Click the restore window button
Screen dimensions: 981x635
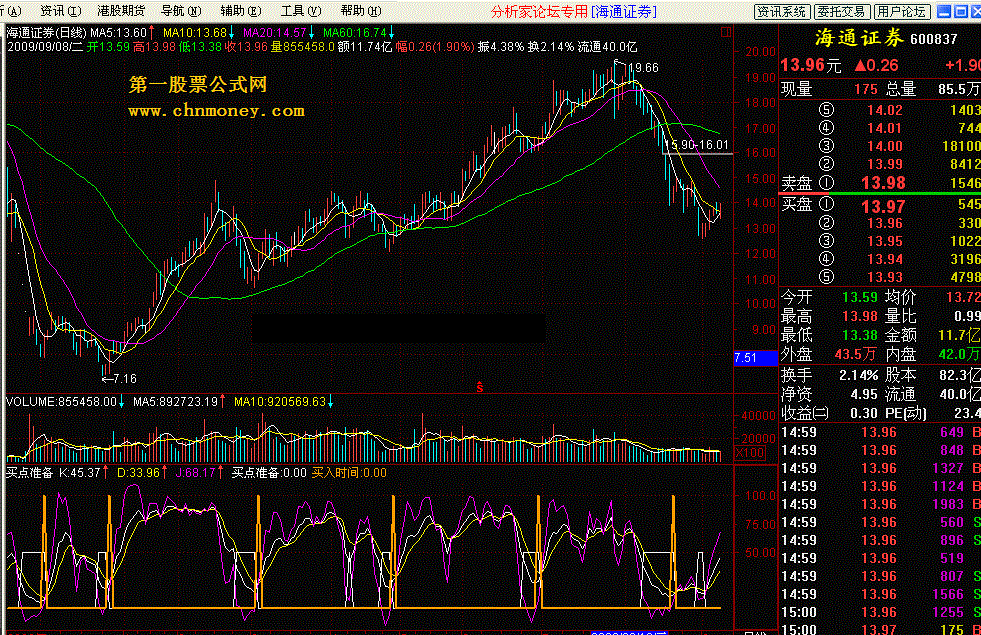click(961, 11)
